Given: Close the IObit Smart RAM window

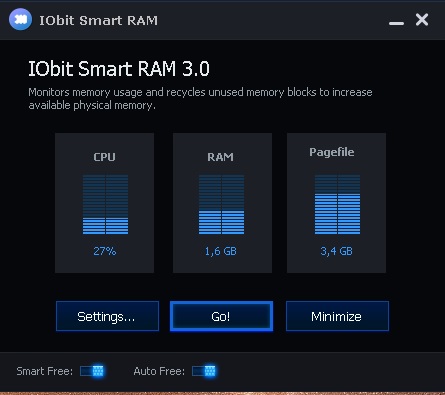Looking at the screenshot, I should coord(422,20).
